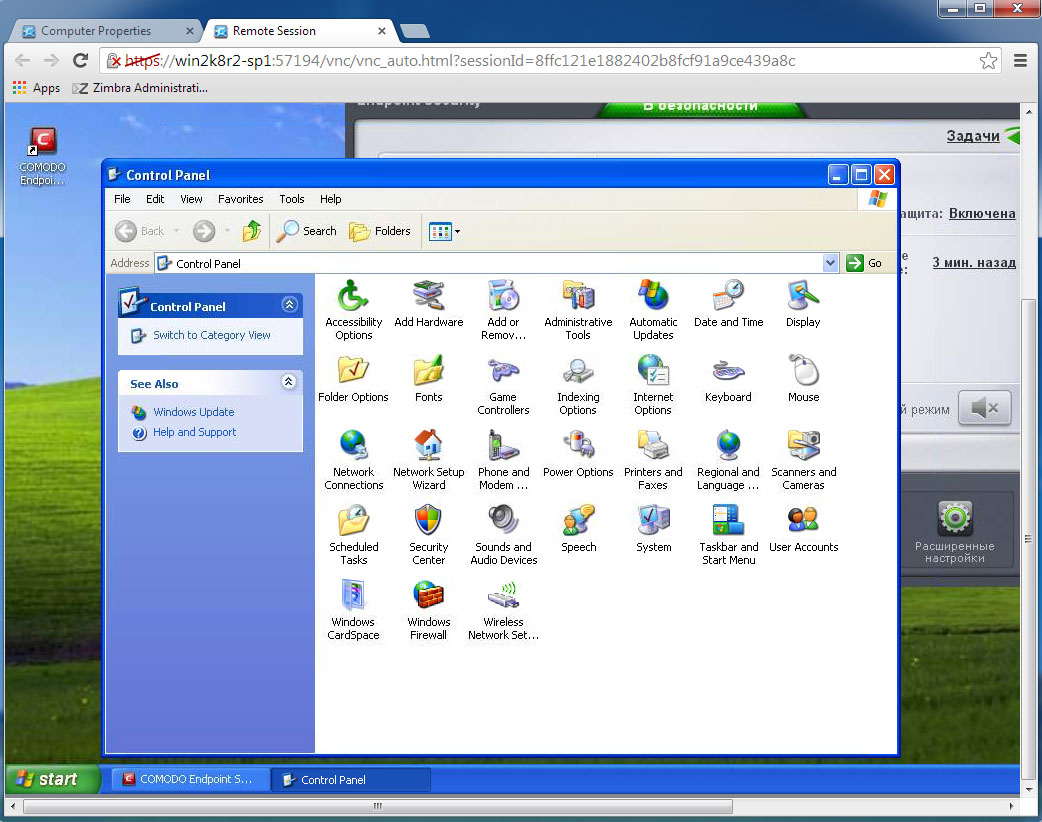The image size is (1042, 822).
Task: Click the Up folder toolbar icon
Action: [x=252, y=231]
